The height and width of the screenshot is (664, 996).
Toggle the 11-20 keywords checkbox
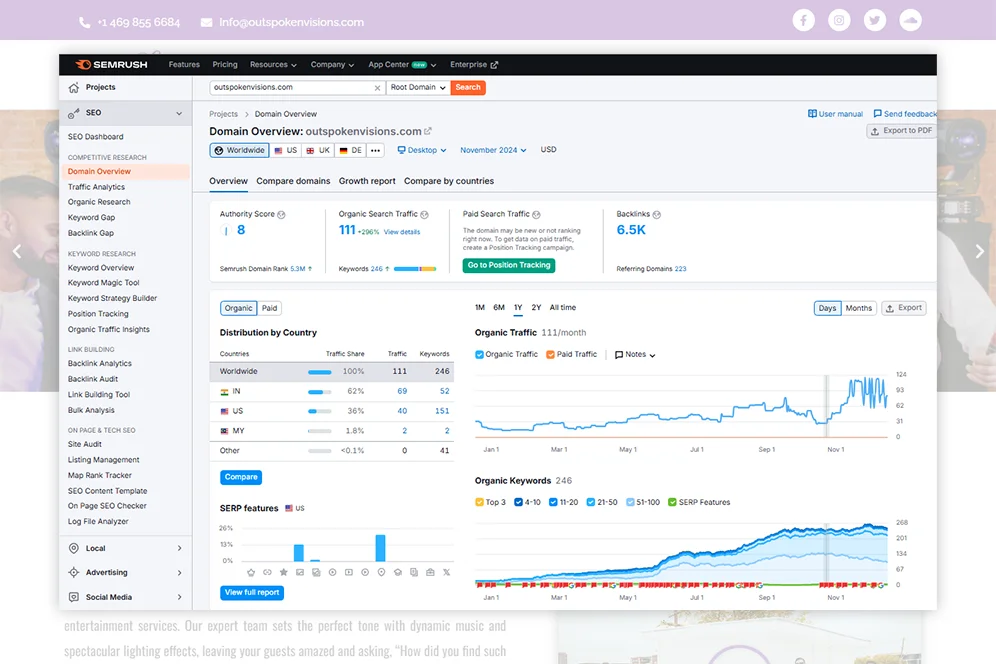point(553,502)
